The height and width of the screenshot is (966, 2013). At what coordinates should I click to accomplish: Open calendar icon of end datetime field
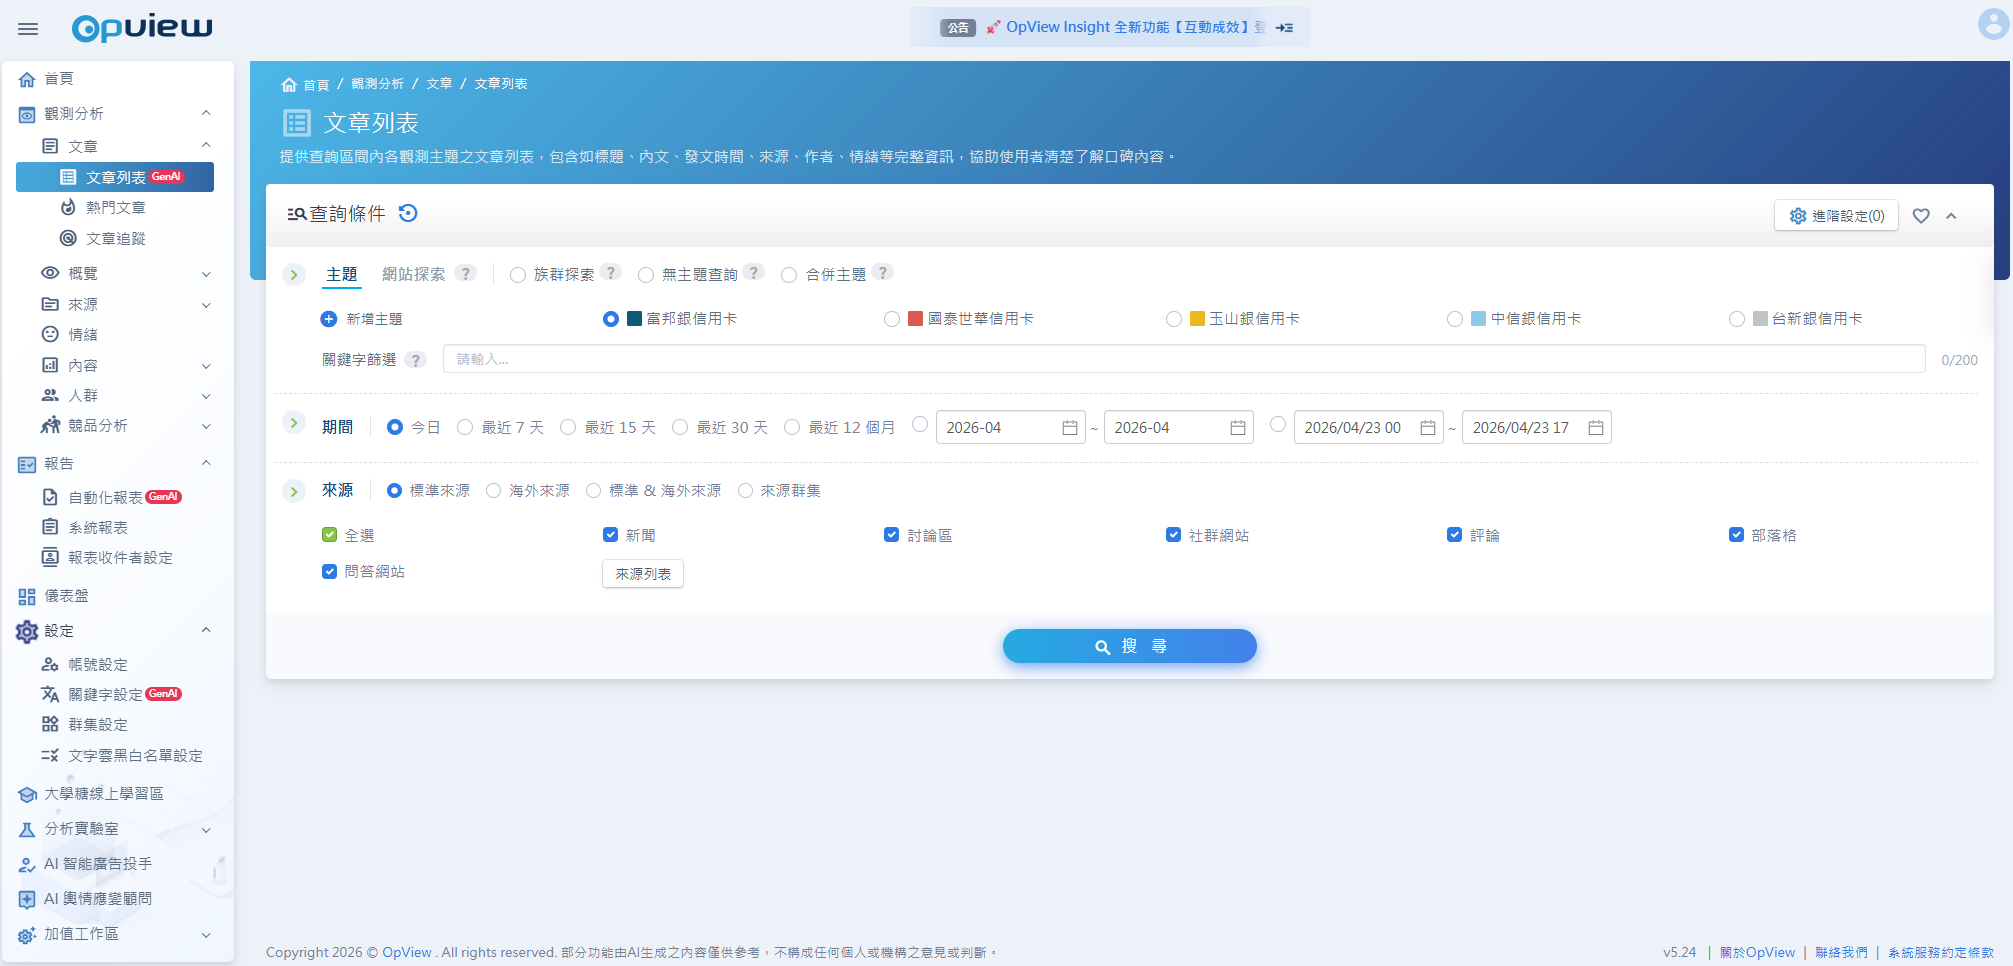pos(1595,428)
